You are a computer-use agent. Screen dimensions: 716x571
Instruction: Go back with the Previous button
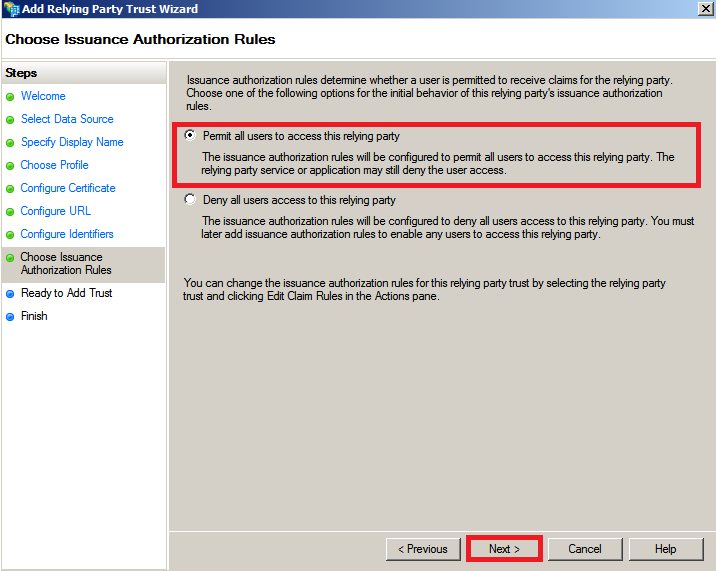point(423,549)
